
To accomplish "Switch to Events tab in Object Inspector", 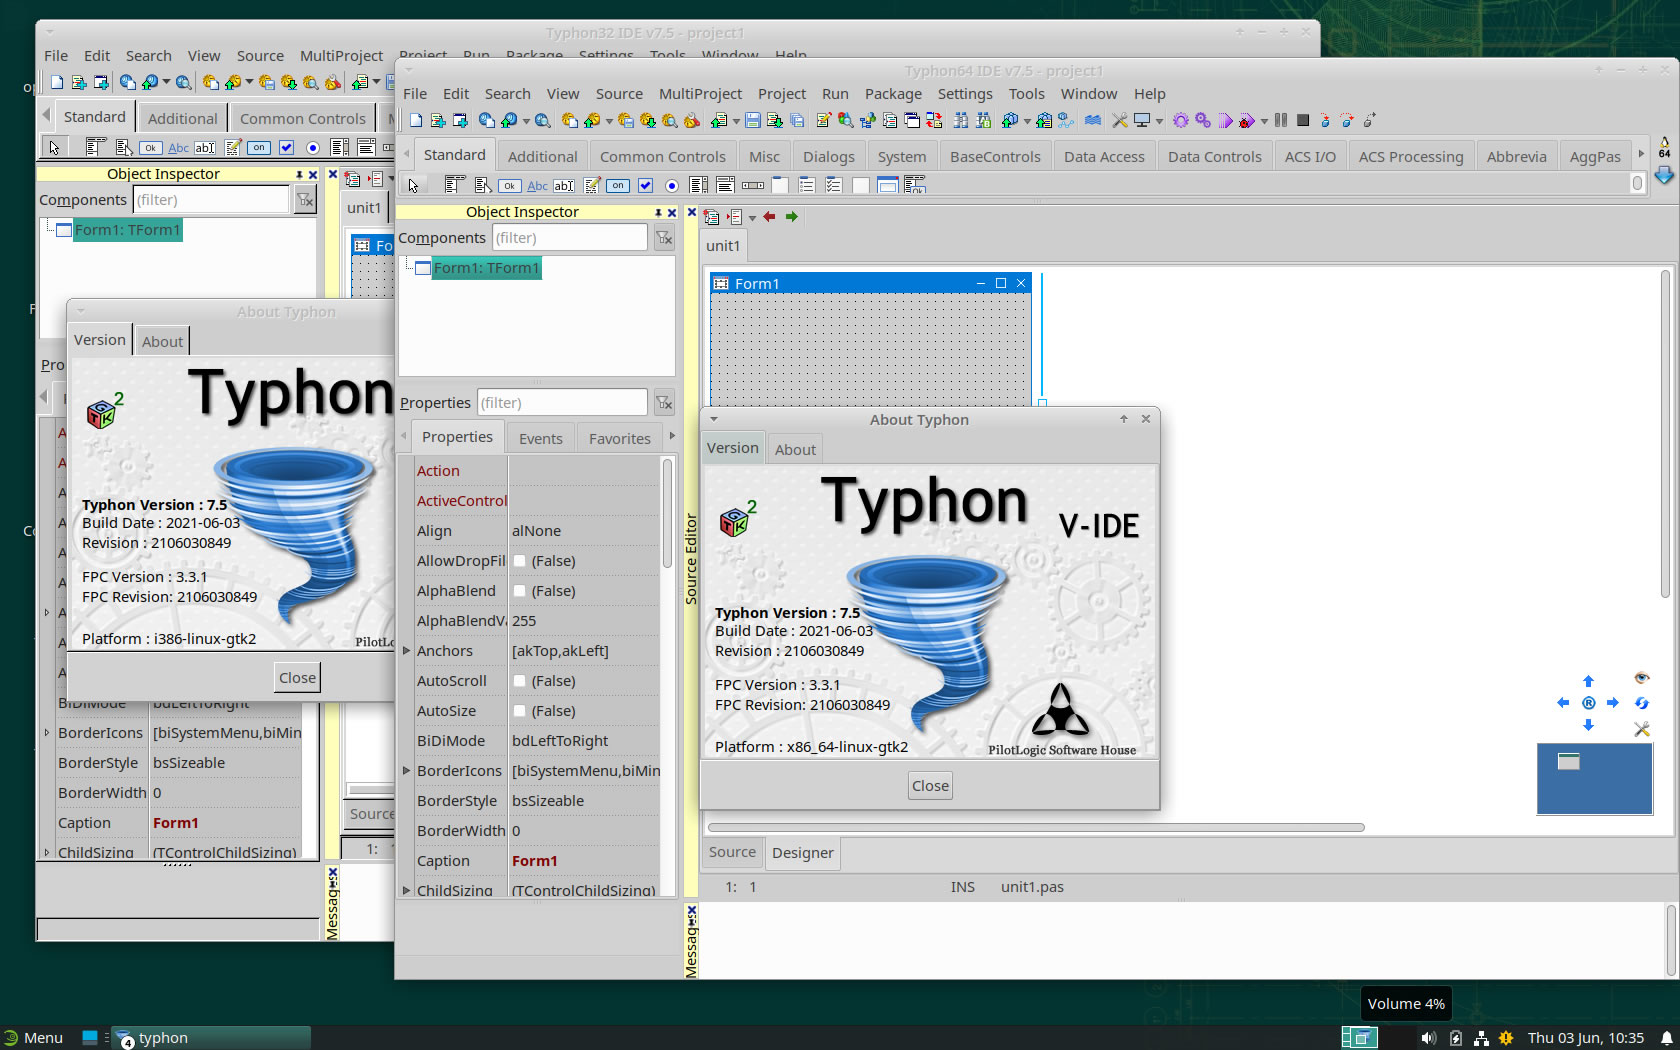I will tap(541, 438).
